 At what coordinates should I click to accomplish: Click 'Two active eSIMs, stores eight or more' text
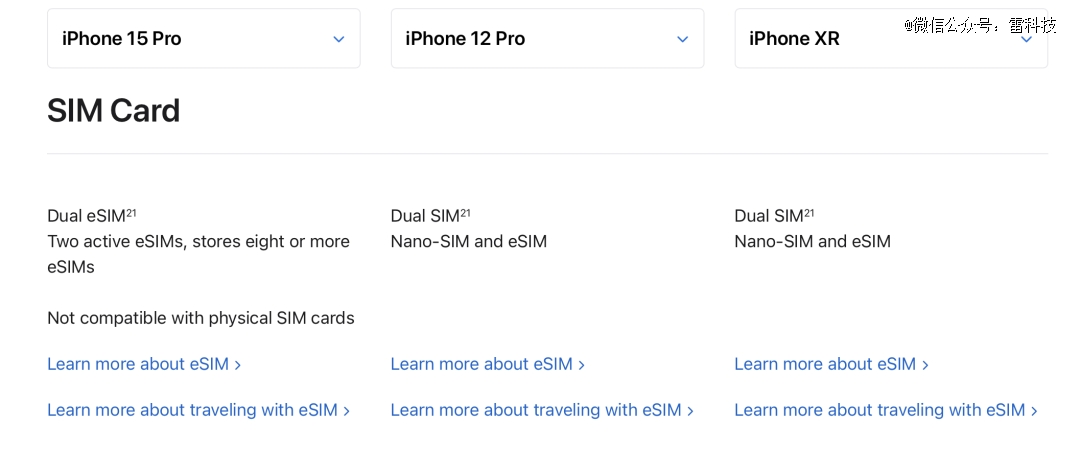198,242
